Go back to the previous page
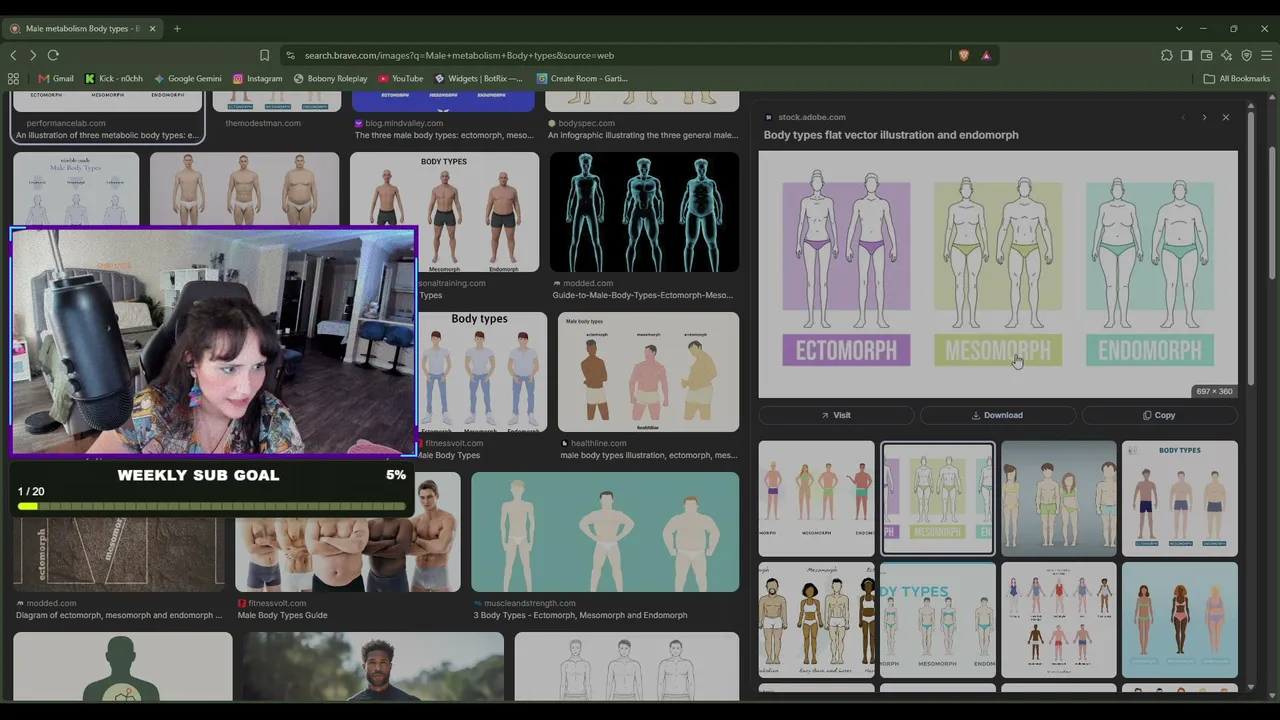The width and height of the screenshot is (1280, 720). click(x=13, y=55)
